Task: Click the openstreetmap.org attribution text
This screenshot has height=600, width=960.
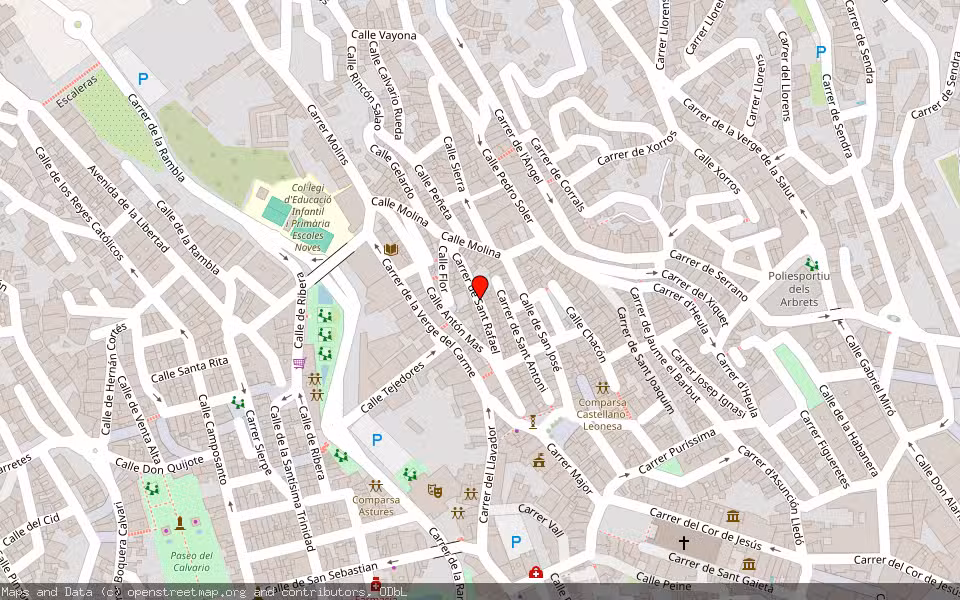Action: click(186, 591)
